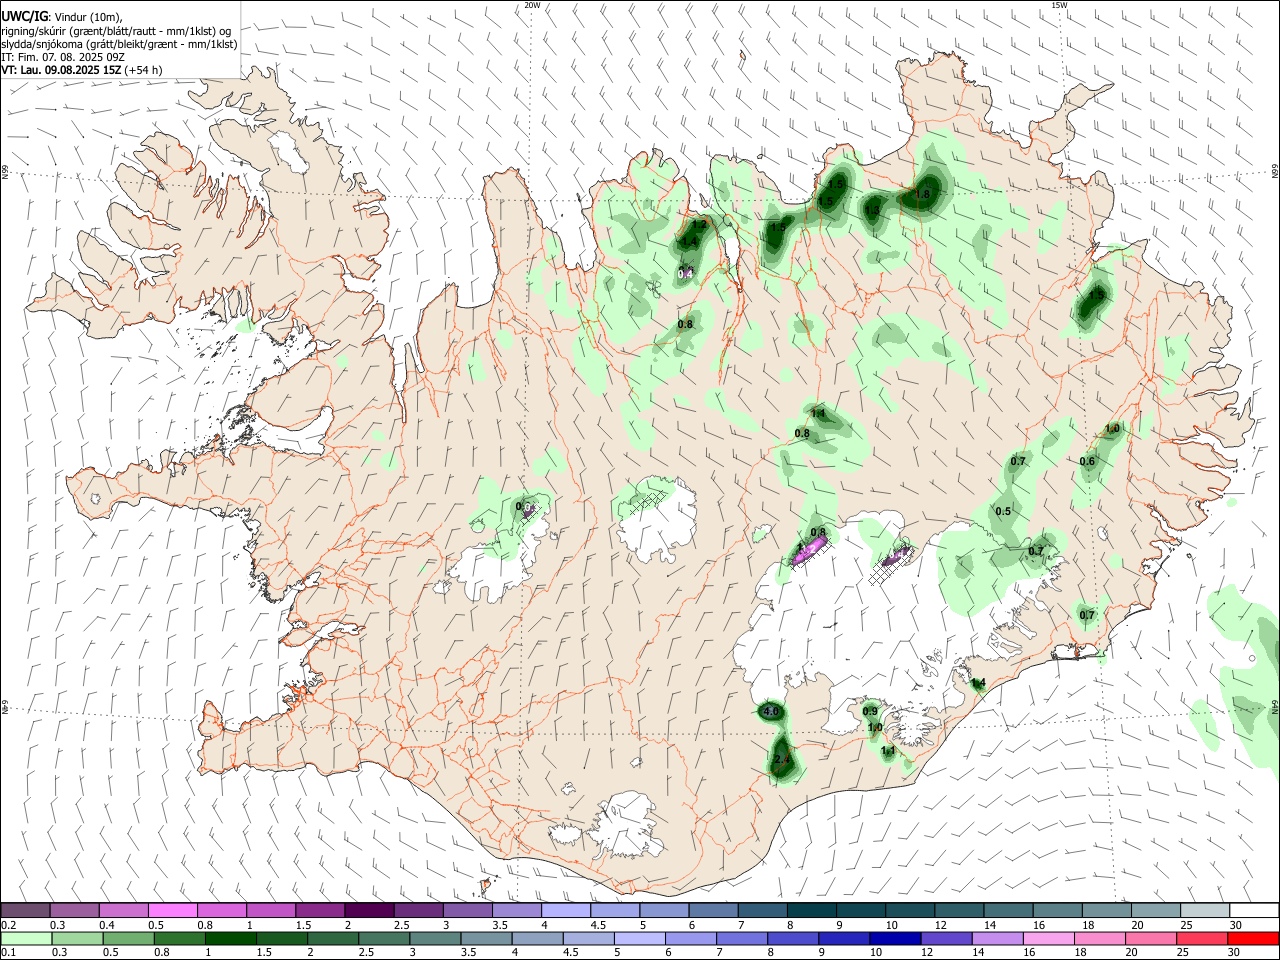The height and width of the screenshot is (960, 1280).
Task: Click the '1.2' precipitation value on the map
Action: pyautogui.click(x=700, y=225)
